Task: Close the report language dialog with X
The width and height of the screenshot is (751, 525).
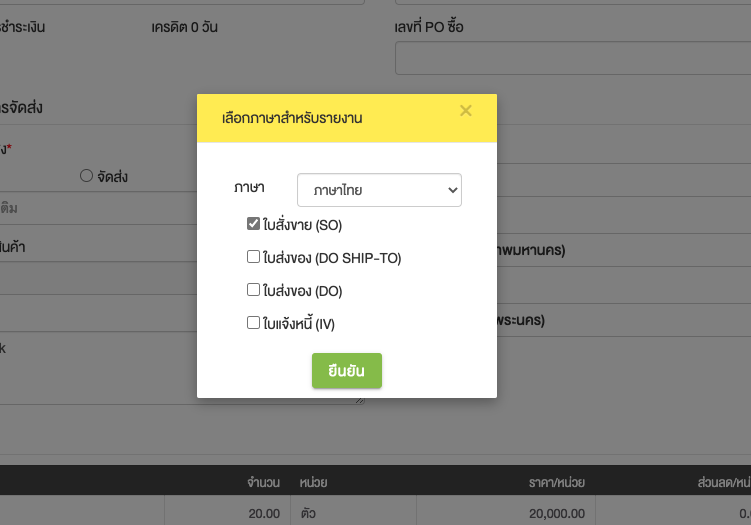Action: coord(465,111)
